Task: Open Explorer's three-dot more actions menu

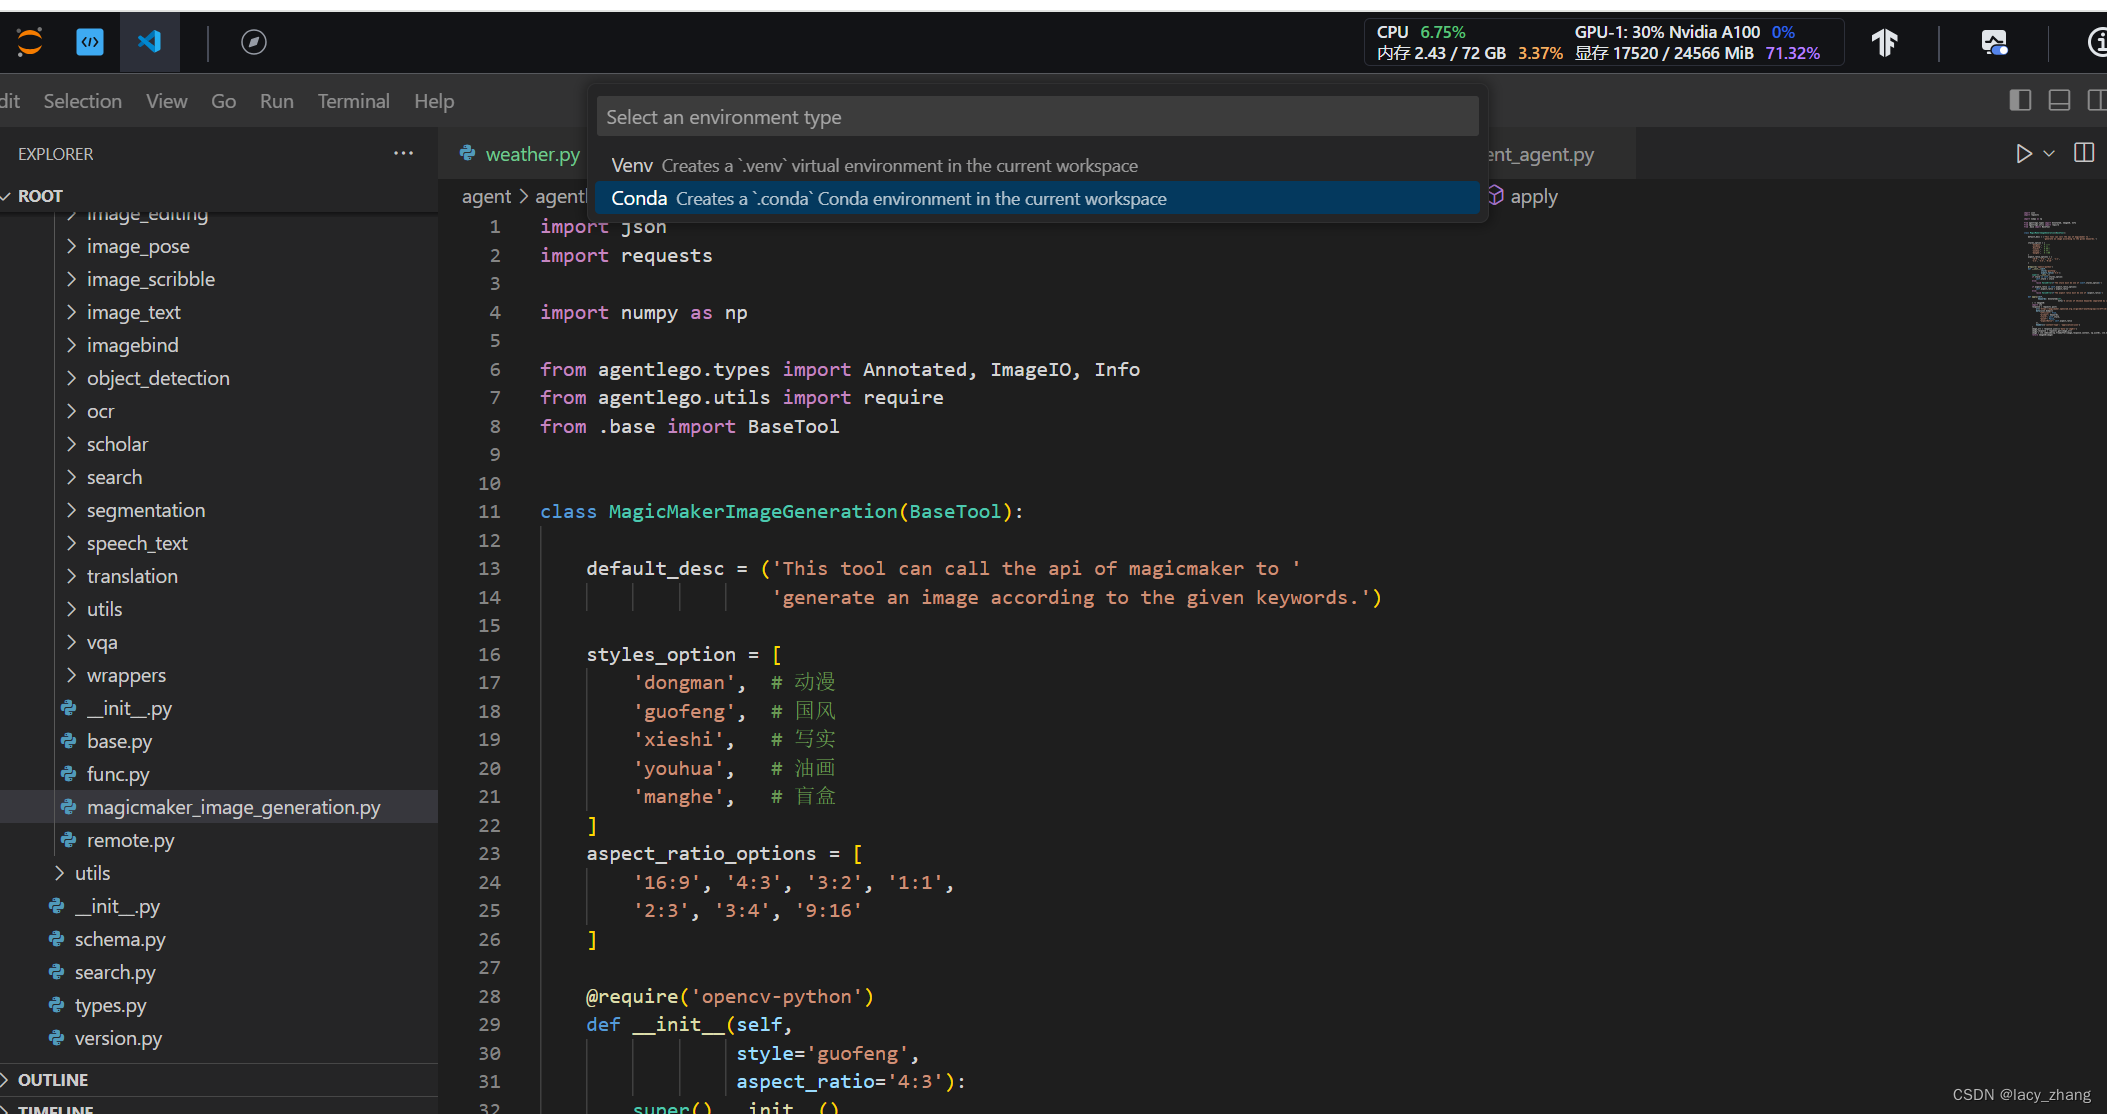Action: point(403,153)
